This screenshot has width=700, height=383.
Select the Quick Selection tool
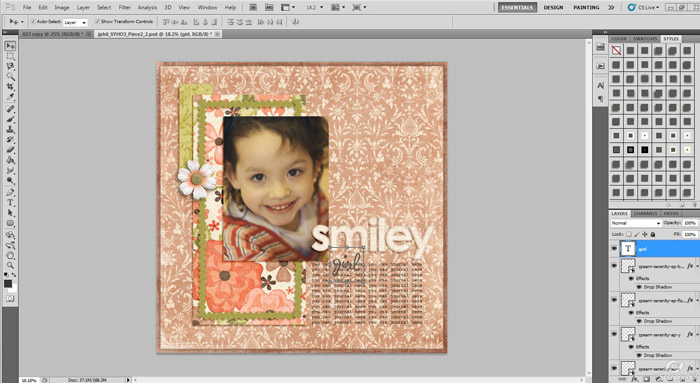pyautogui.click(x=10, y=76)
